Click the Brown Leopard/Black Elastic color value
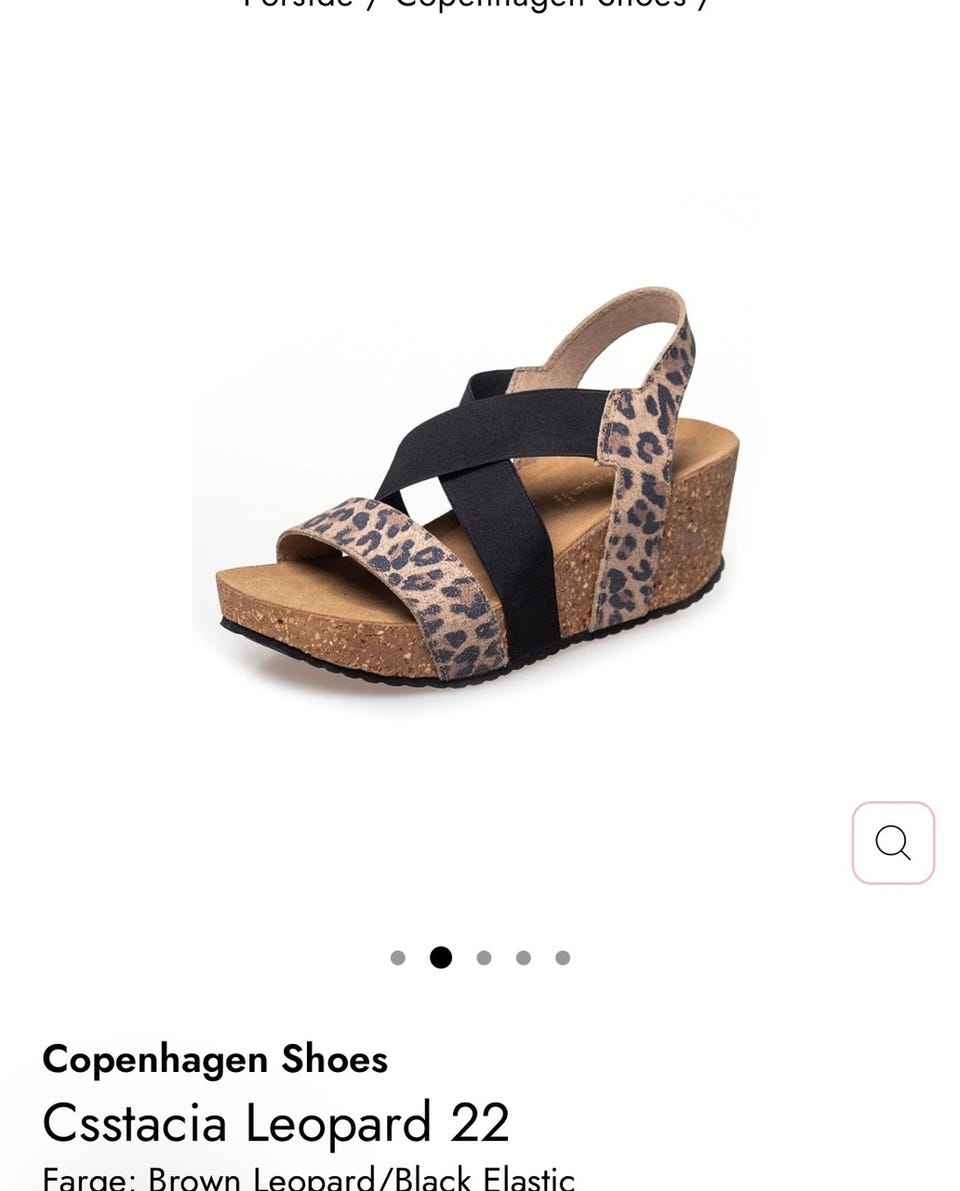 (362, 1179)
